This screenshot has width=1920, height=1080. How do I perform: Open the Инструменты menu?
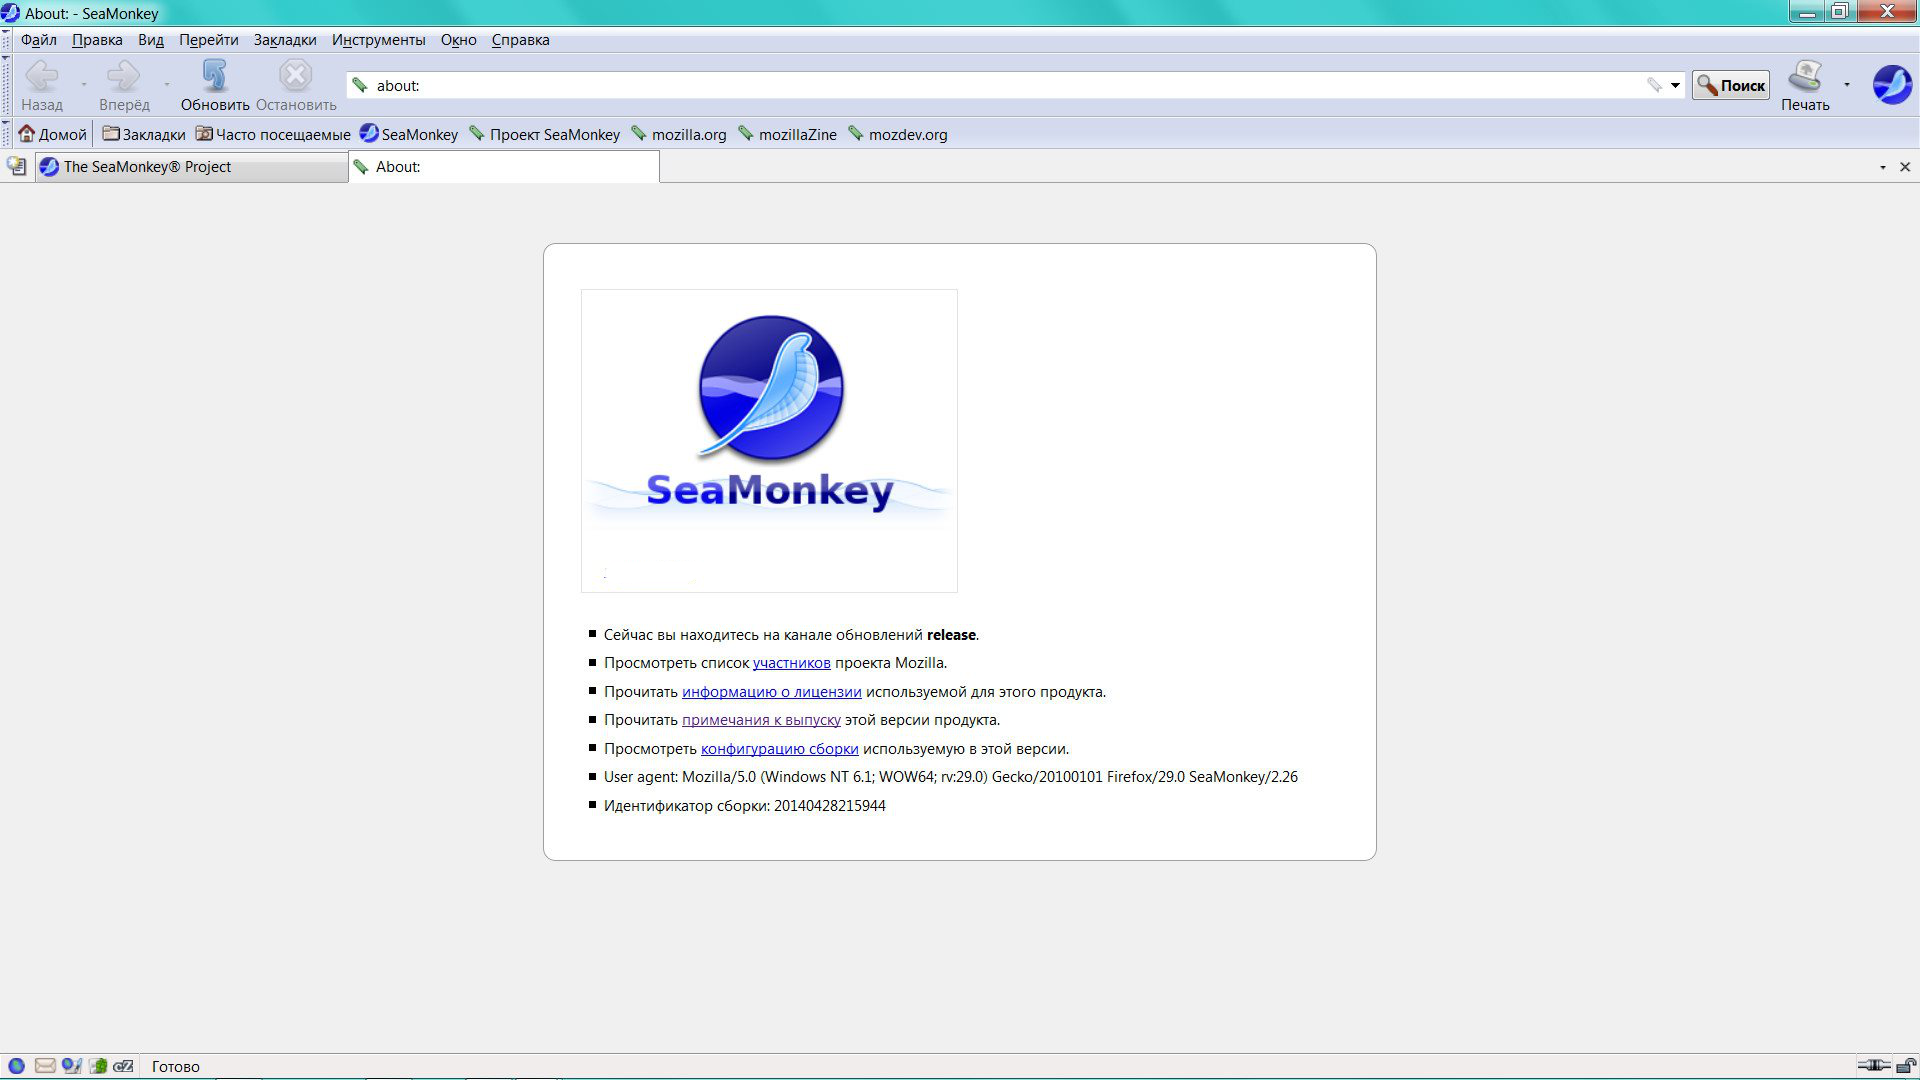(379, 40)
